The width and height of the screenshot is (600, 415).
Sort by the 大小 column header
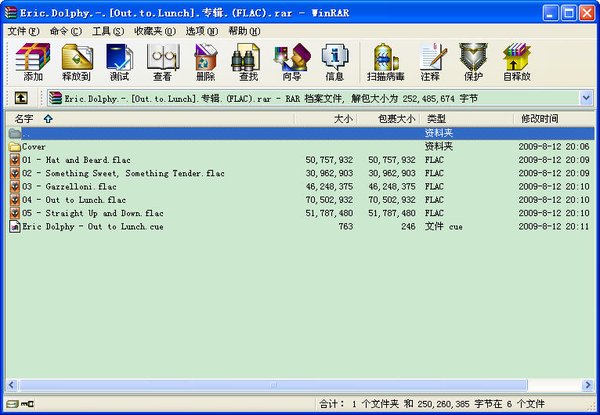pos(325,119)
